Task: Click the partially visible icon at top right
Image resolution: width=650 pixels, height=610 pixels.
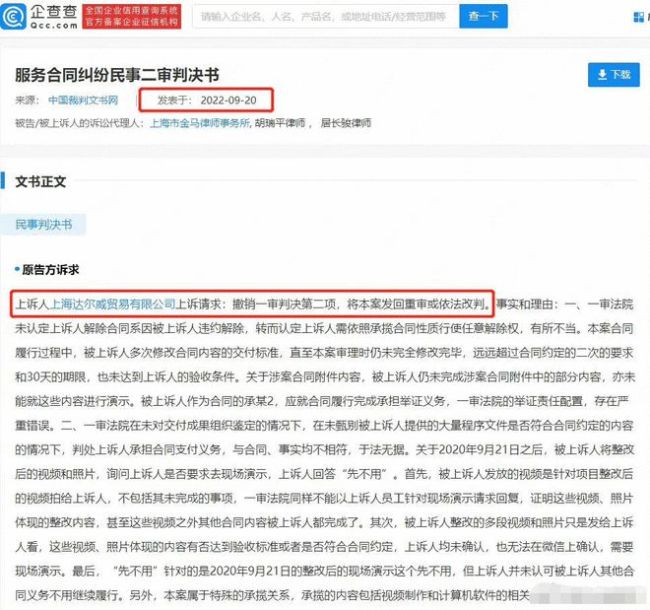Action: [640, 17]
